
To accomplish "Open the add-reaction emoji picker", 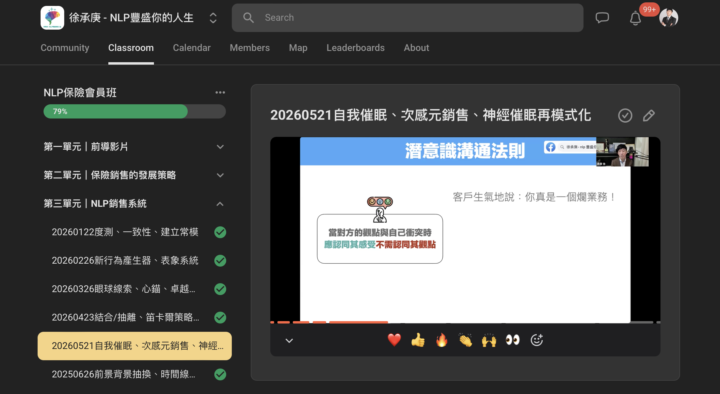I will pos(537,340).
